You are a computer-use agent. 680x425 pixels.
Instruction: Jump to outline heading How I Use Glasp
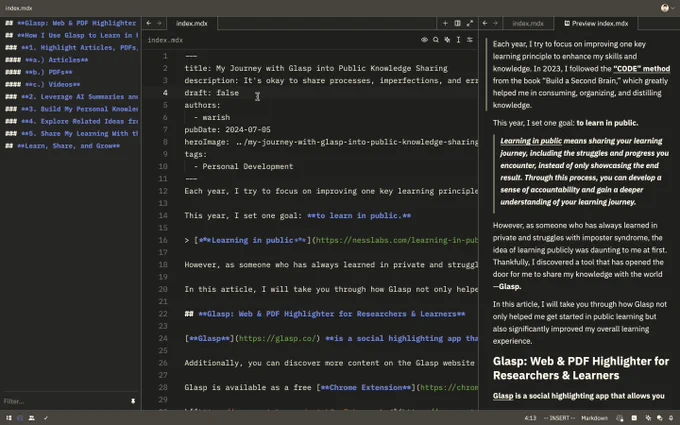[x=71, y=35]
